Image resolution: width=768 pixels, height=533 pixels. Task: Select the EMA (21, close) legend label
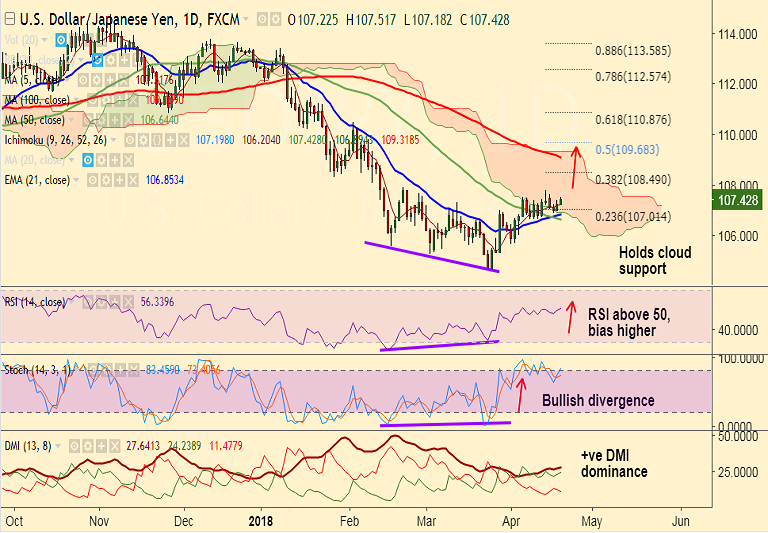click(37, 180)
